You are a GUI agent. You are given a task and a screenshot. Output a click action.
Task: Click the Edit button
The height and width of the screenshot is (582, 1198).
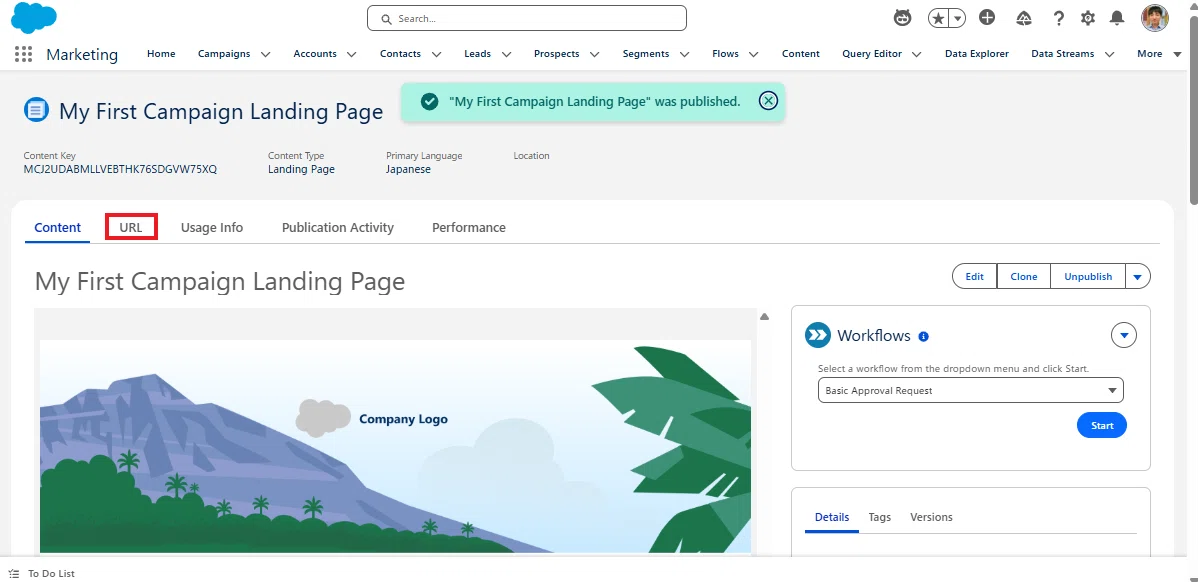click(x=974, y=276)
